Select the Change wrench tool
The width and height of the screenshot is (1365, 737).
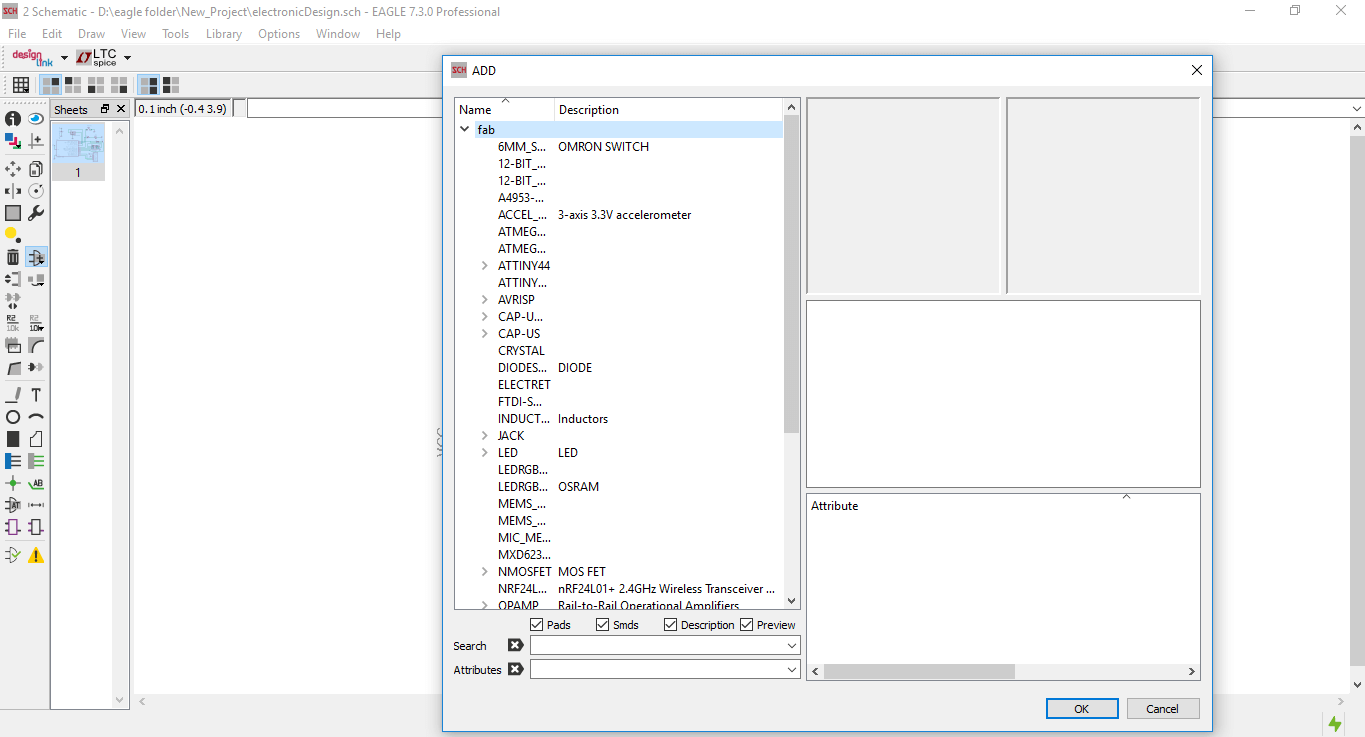pyautogui.click(x=36, y=213)
